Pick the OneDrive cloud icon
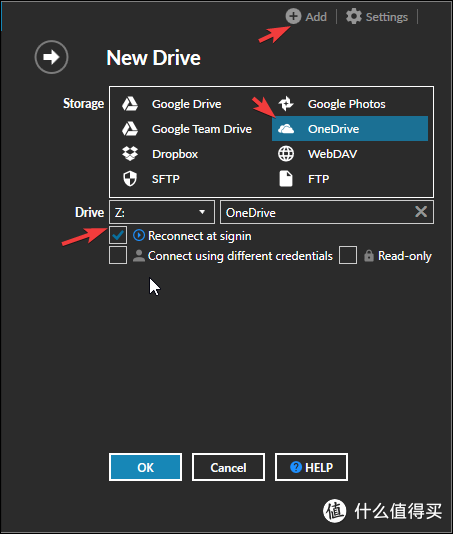Image resolution: width=453 pixels, height=534 pixels. 286,129
